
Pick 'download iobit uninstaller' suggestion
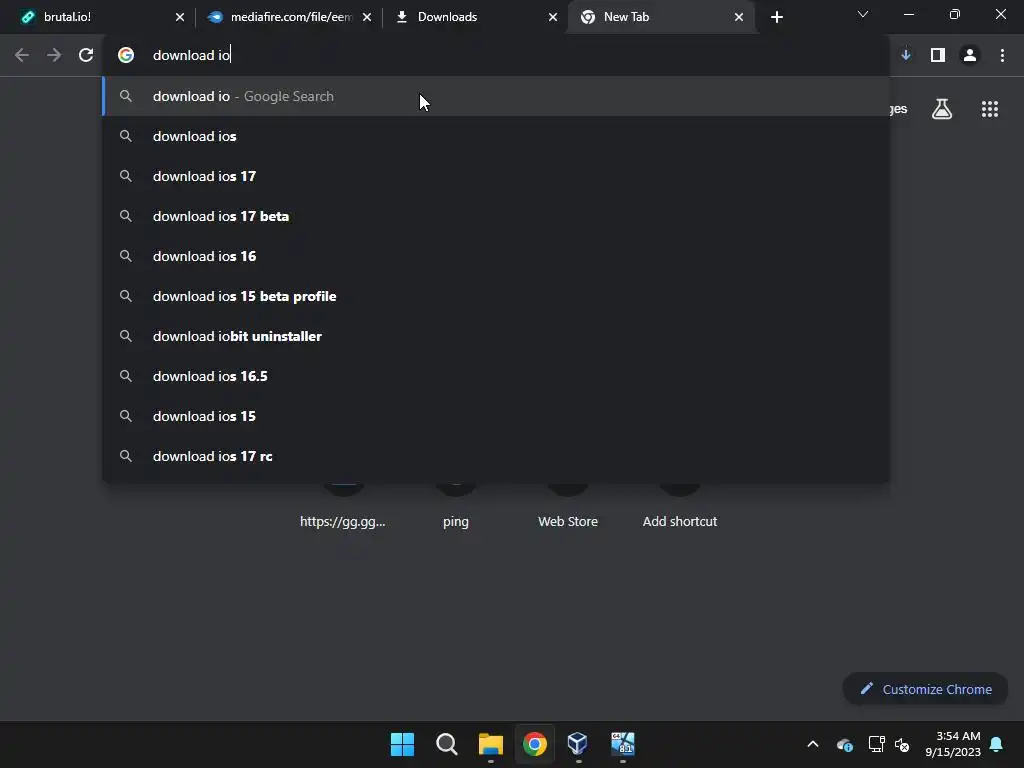point(496,336)
